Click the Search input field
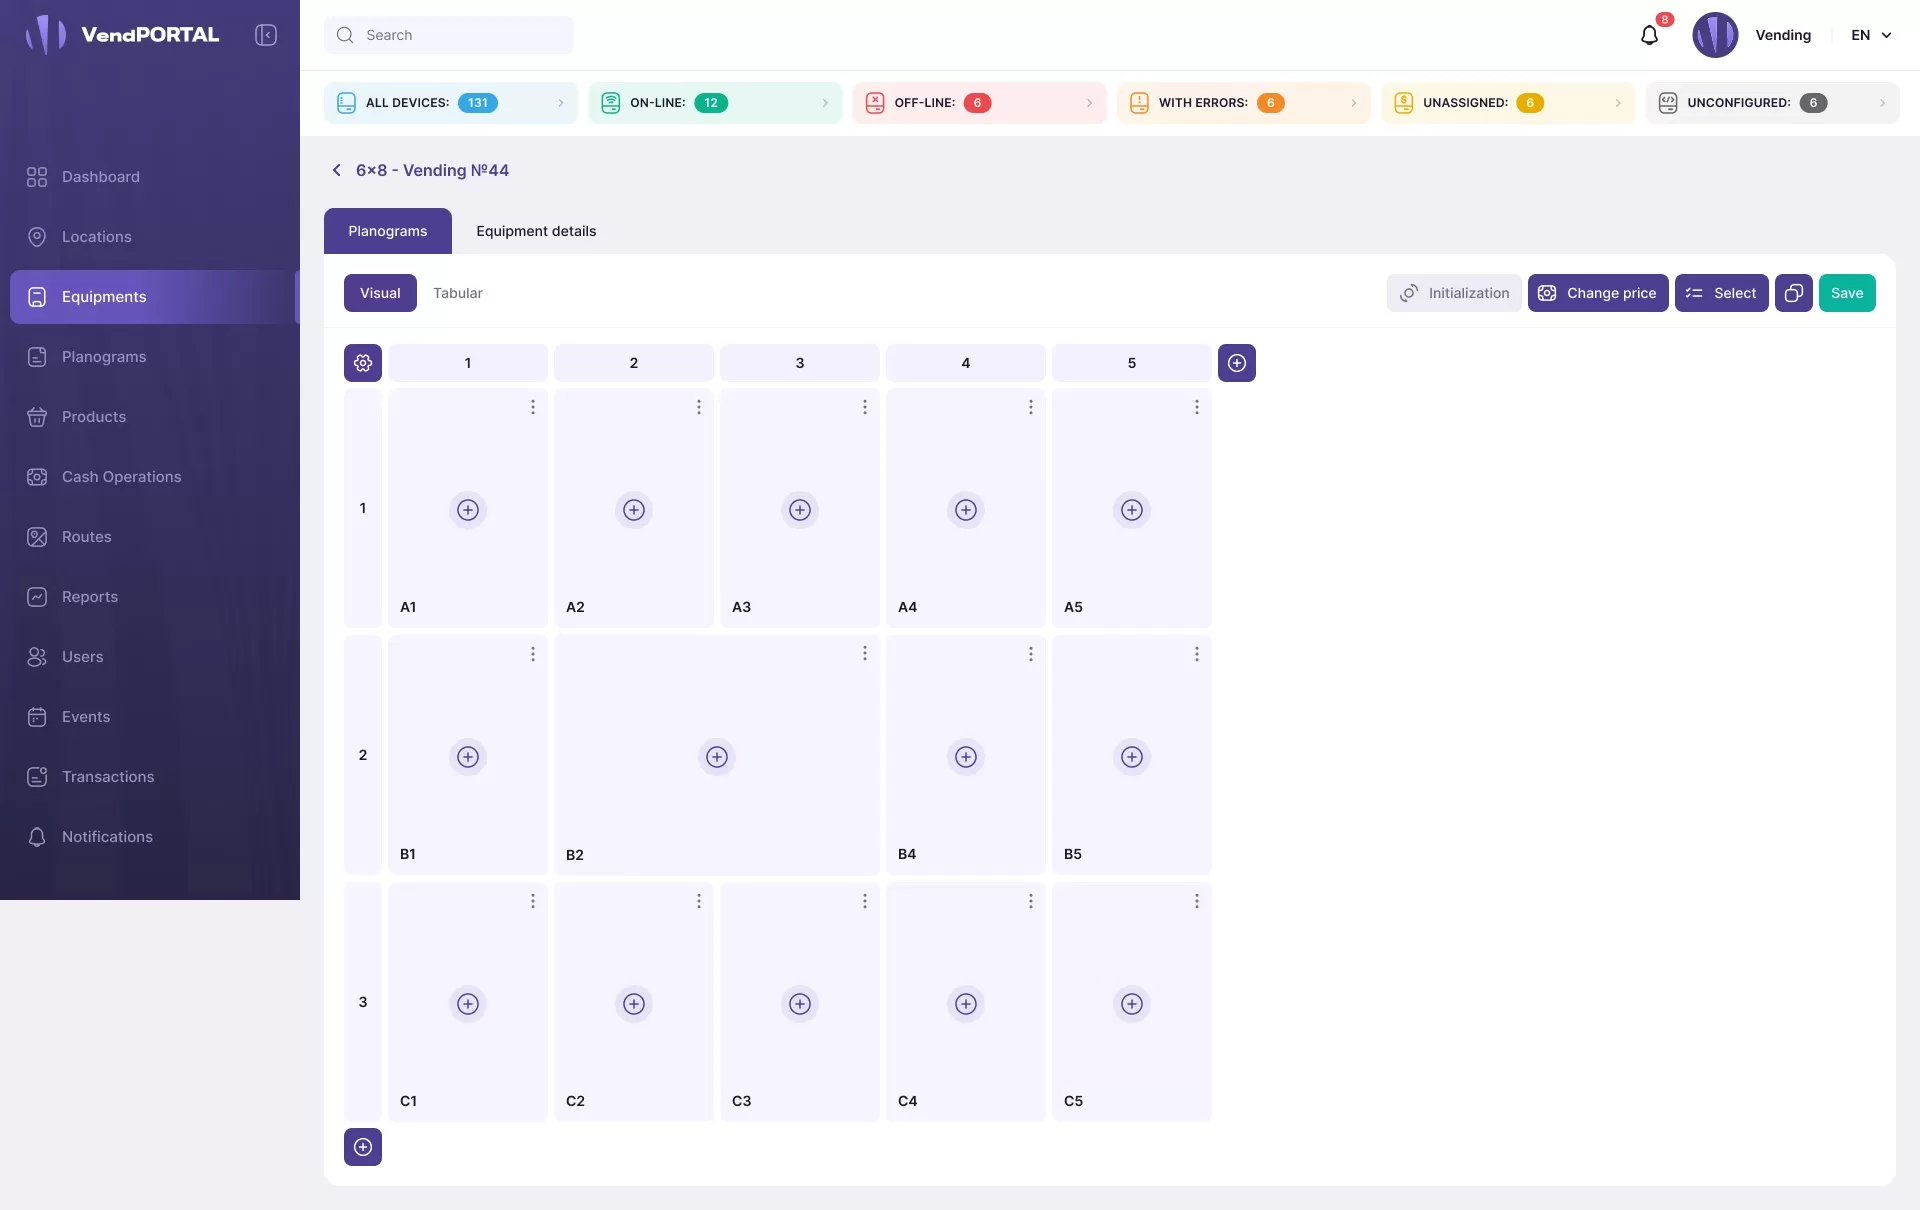 (449, 35)
